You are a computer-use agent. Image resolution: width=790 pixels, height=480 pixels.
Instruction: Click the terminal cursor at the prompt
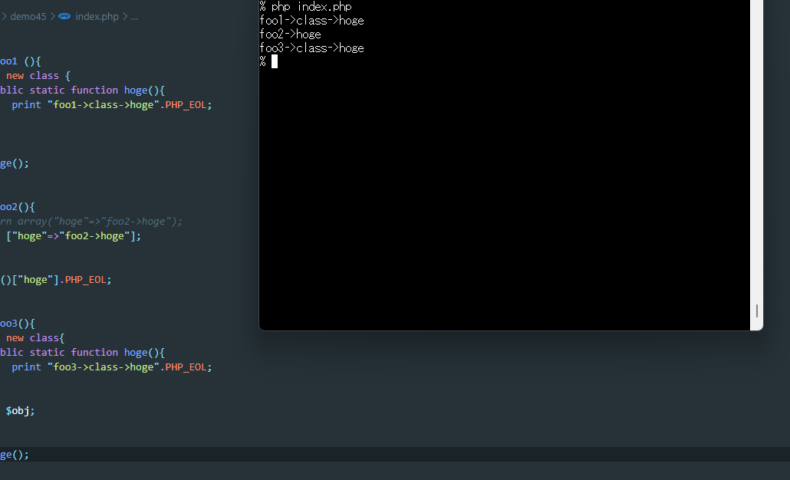(x=275, y=61)
